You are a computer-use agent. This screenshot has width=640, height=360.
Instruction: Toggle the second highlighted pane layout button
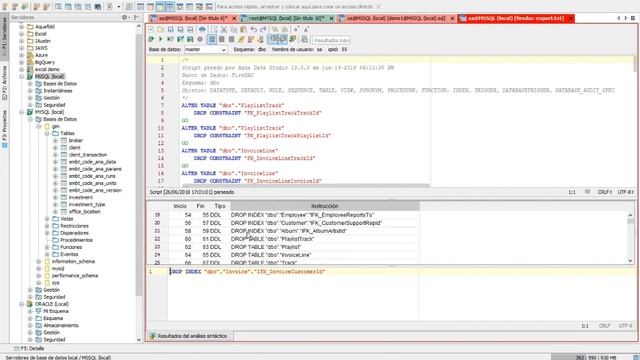click(x=282, y=39)
